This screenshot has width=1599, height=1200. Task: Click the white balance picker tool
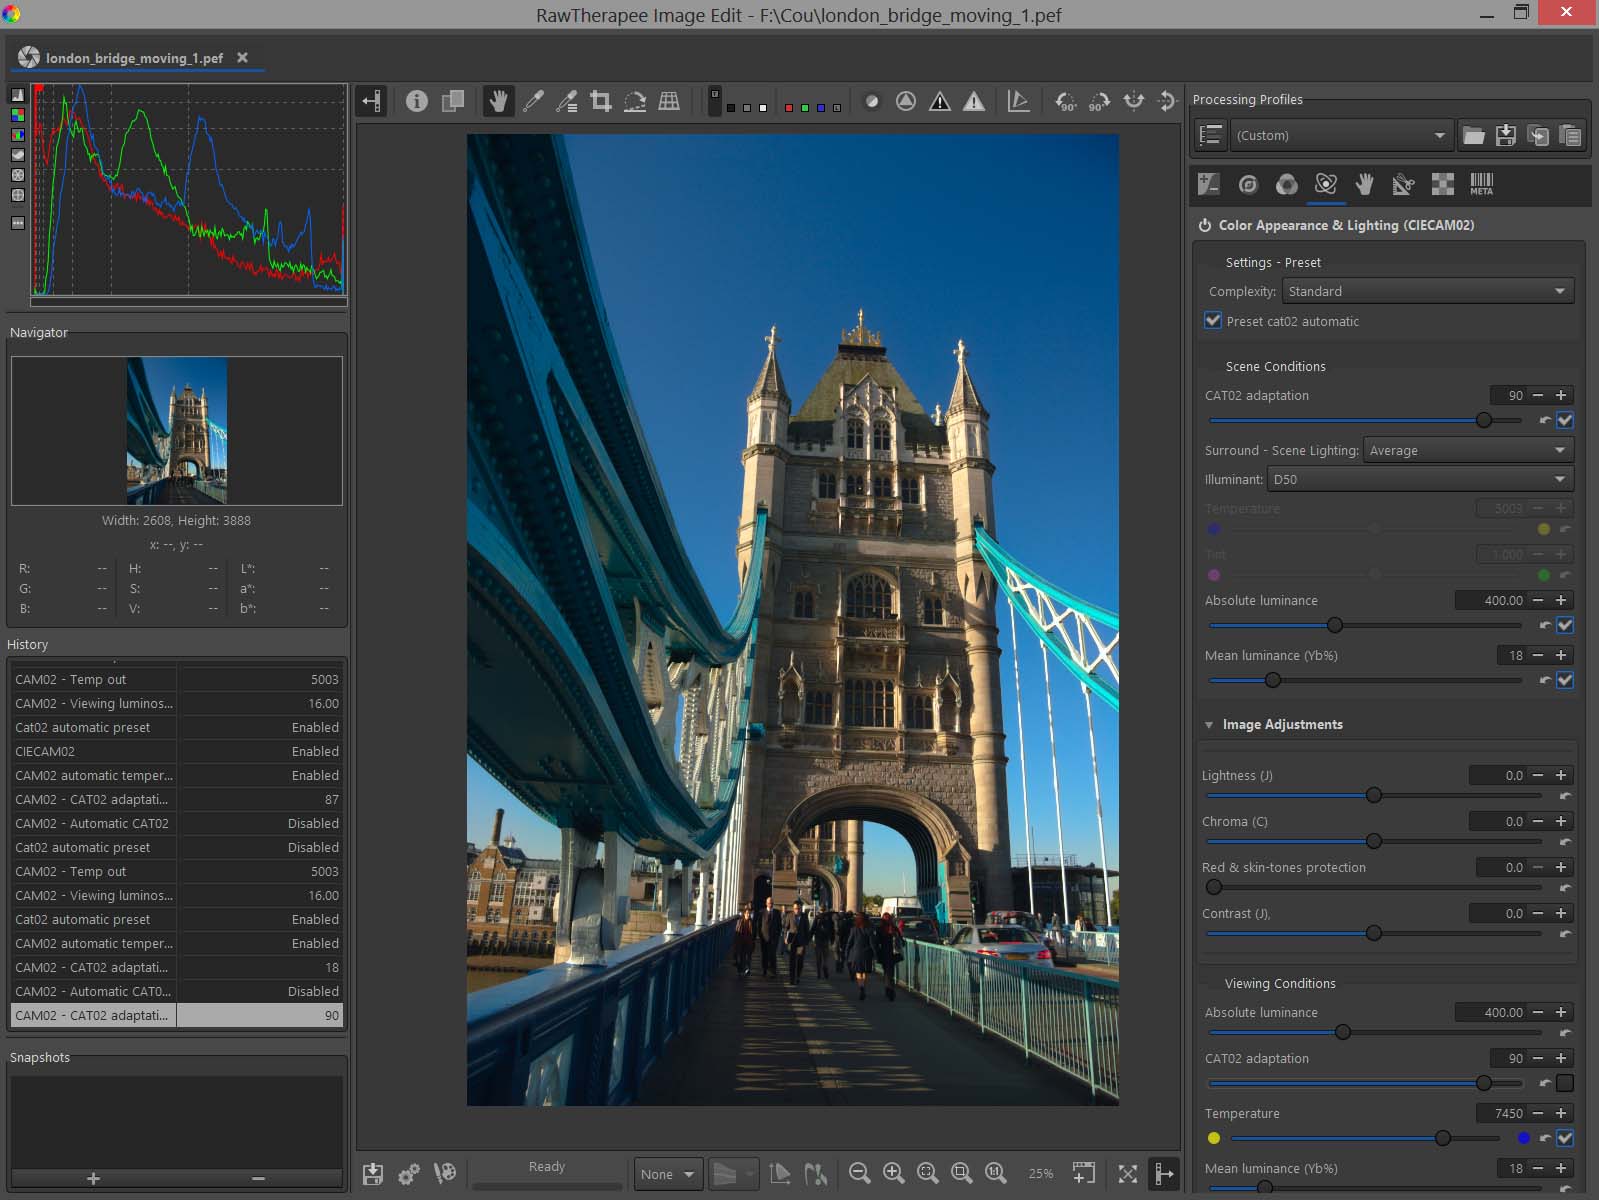tap(533, 101)
